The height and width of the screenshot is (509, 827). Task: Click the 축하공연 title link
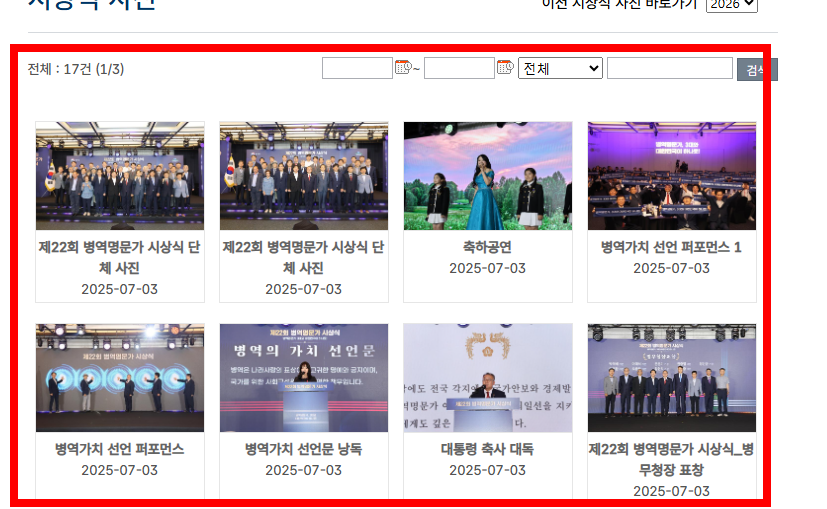(487, 247)
